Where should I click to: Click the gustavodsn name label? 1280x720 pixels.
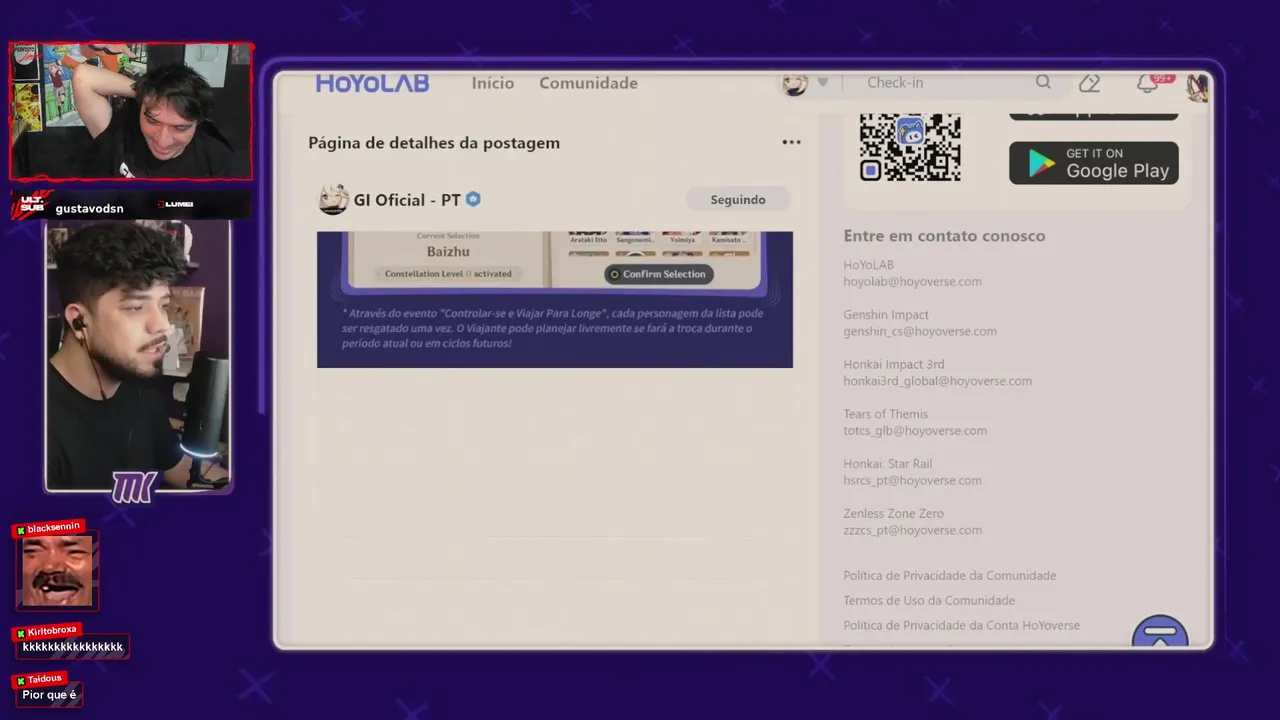[89, 208]
